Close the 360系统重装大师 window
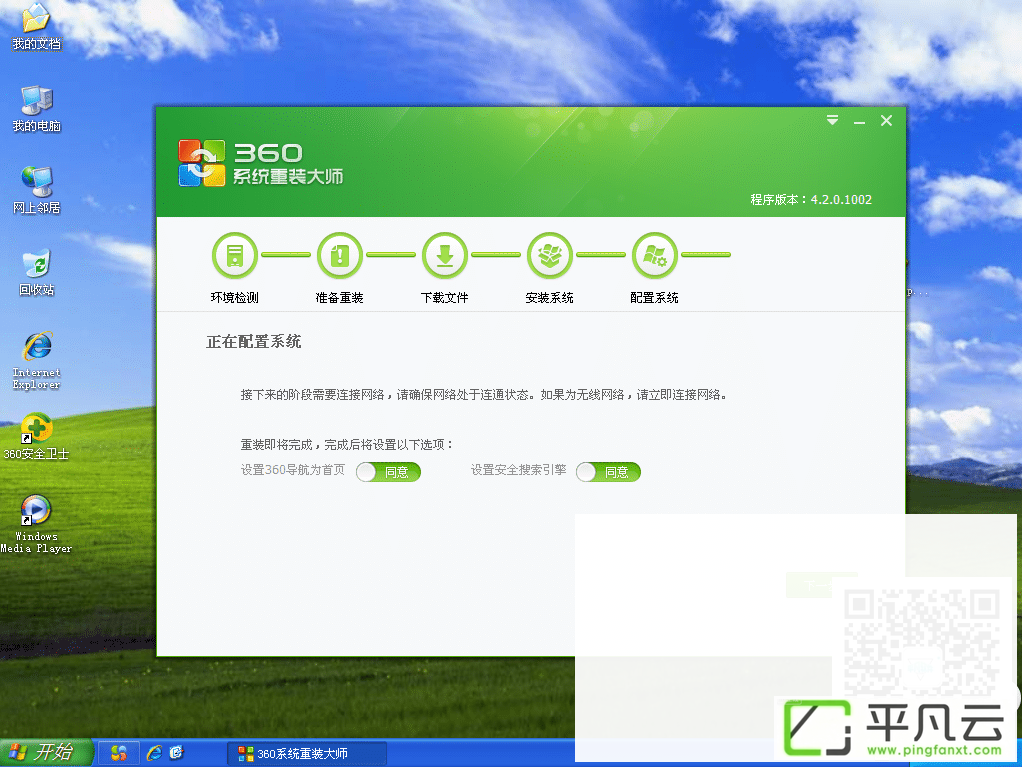Viewport: 1022px width, 767px height. (886, 121)
